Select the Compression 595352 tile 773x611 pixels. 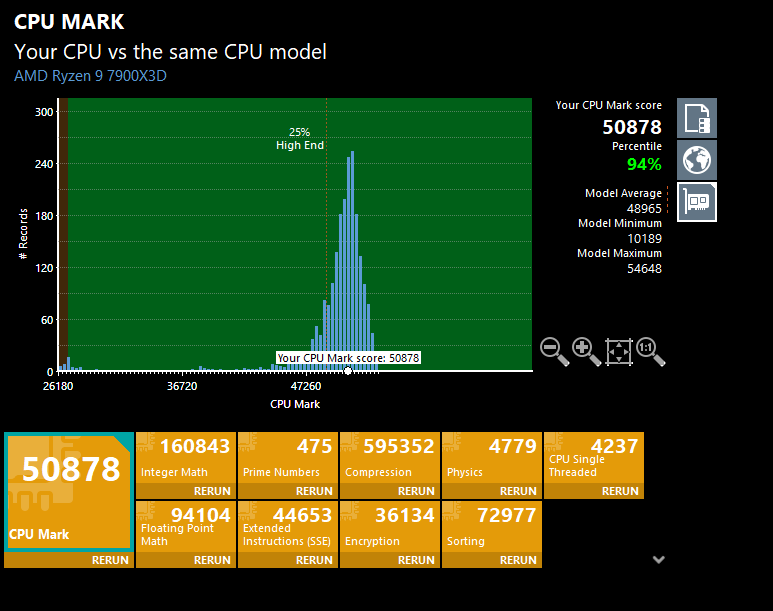coord(390,458)
